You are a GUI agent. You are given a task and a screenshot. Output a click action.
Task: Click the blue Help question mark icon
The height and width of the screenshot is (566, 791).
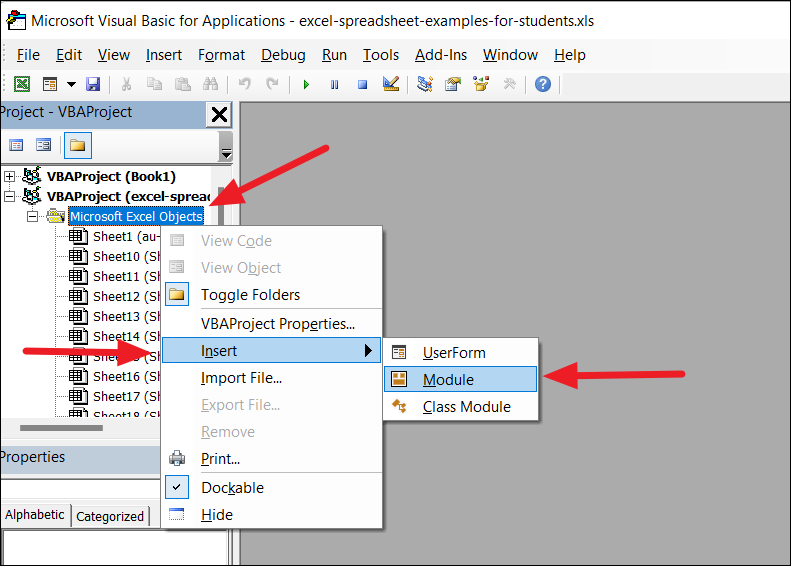click(x=543, y=84)
